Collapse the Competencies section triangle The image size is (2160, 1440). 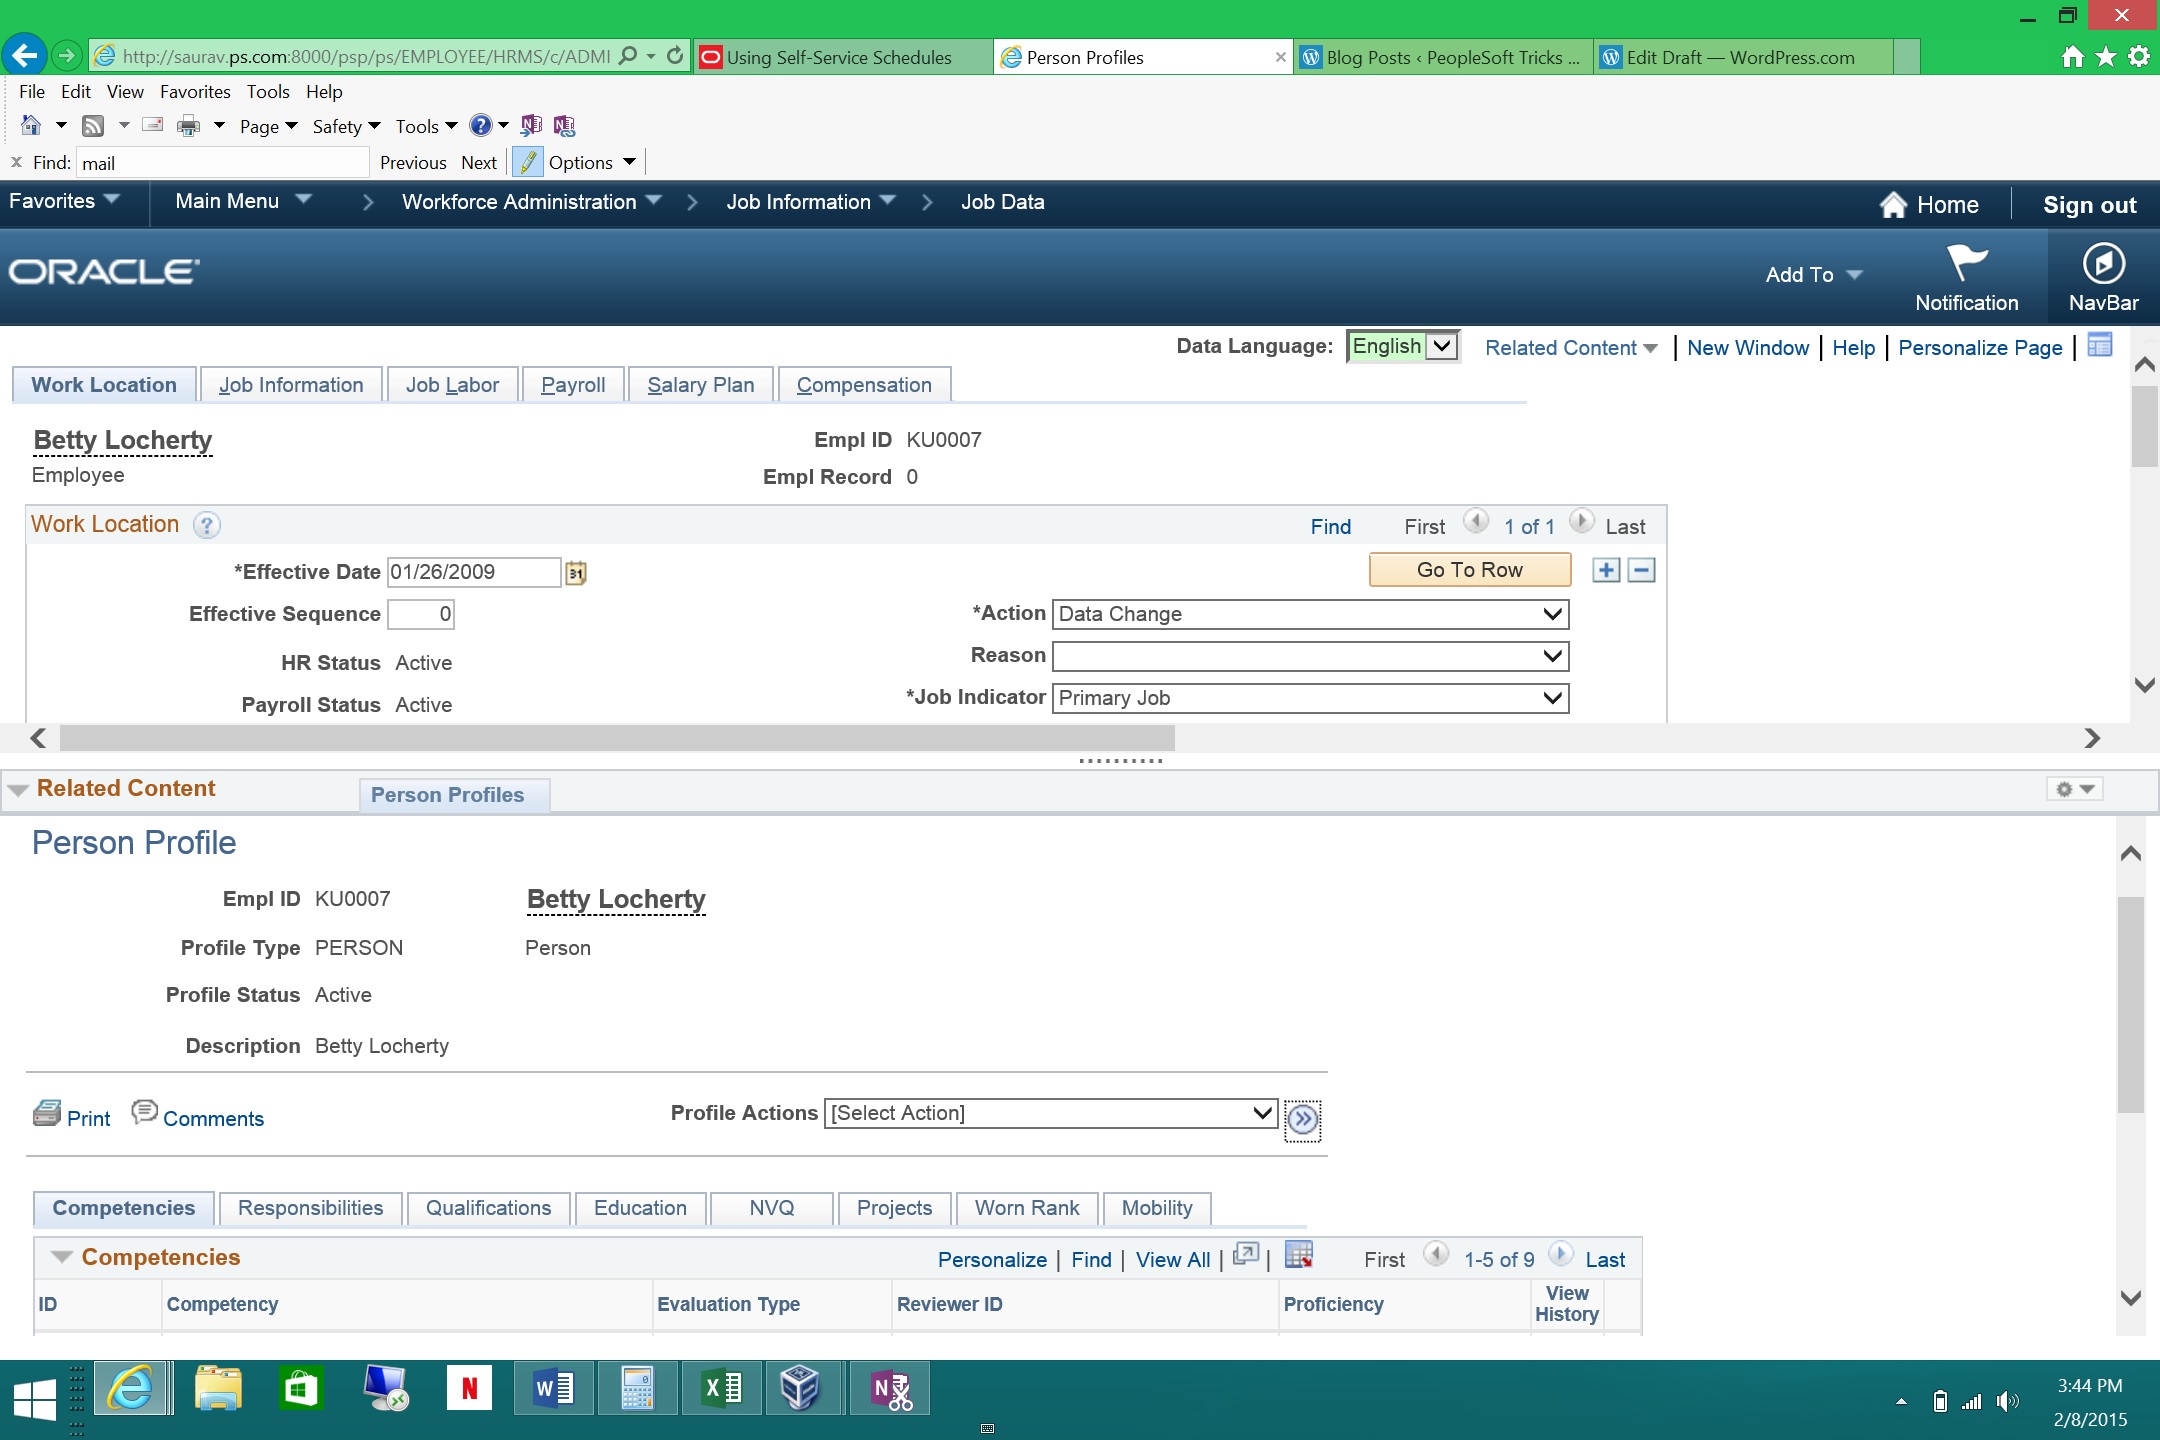pyautogui.click(x=62, y=1257)
